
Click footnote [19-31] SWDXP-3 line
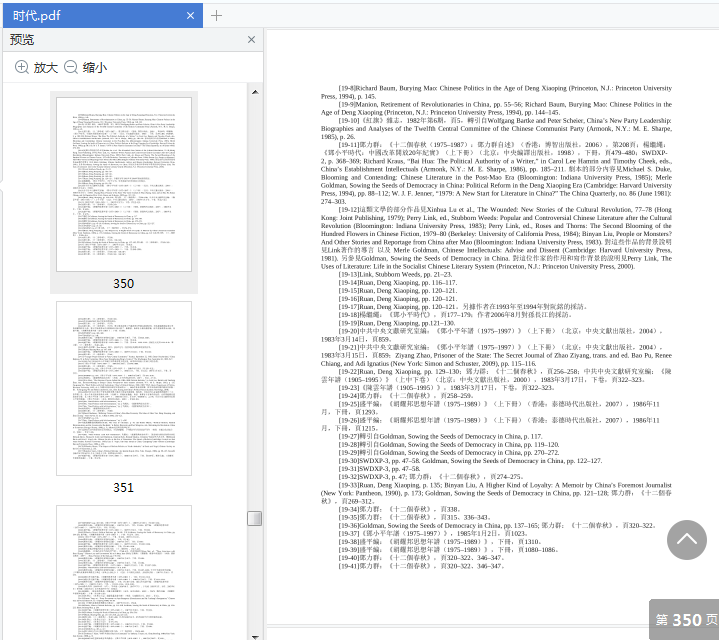379,469
